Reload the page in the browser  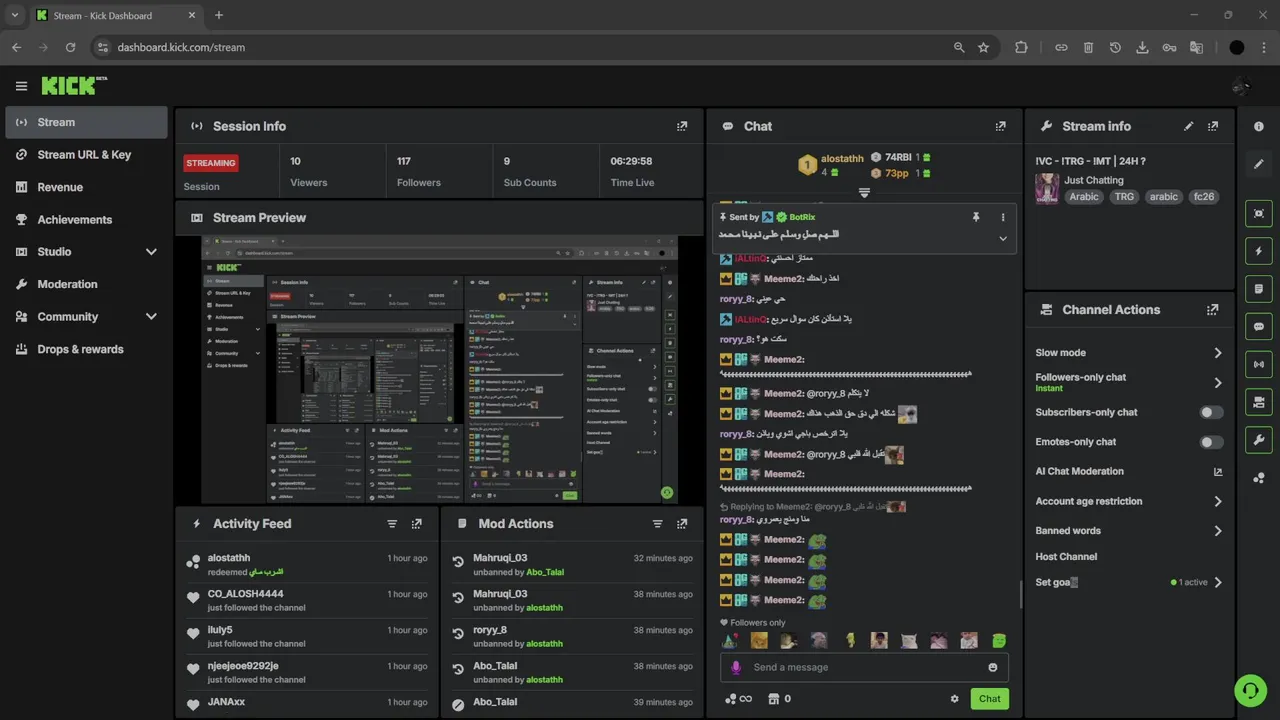(x=70, y=47)
